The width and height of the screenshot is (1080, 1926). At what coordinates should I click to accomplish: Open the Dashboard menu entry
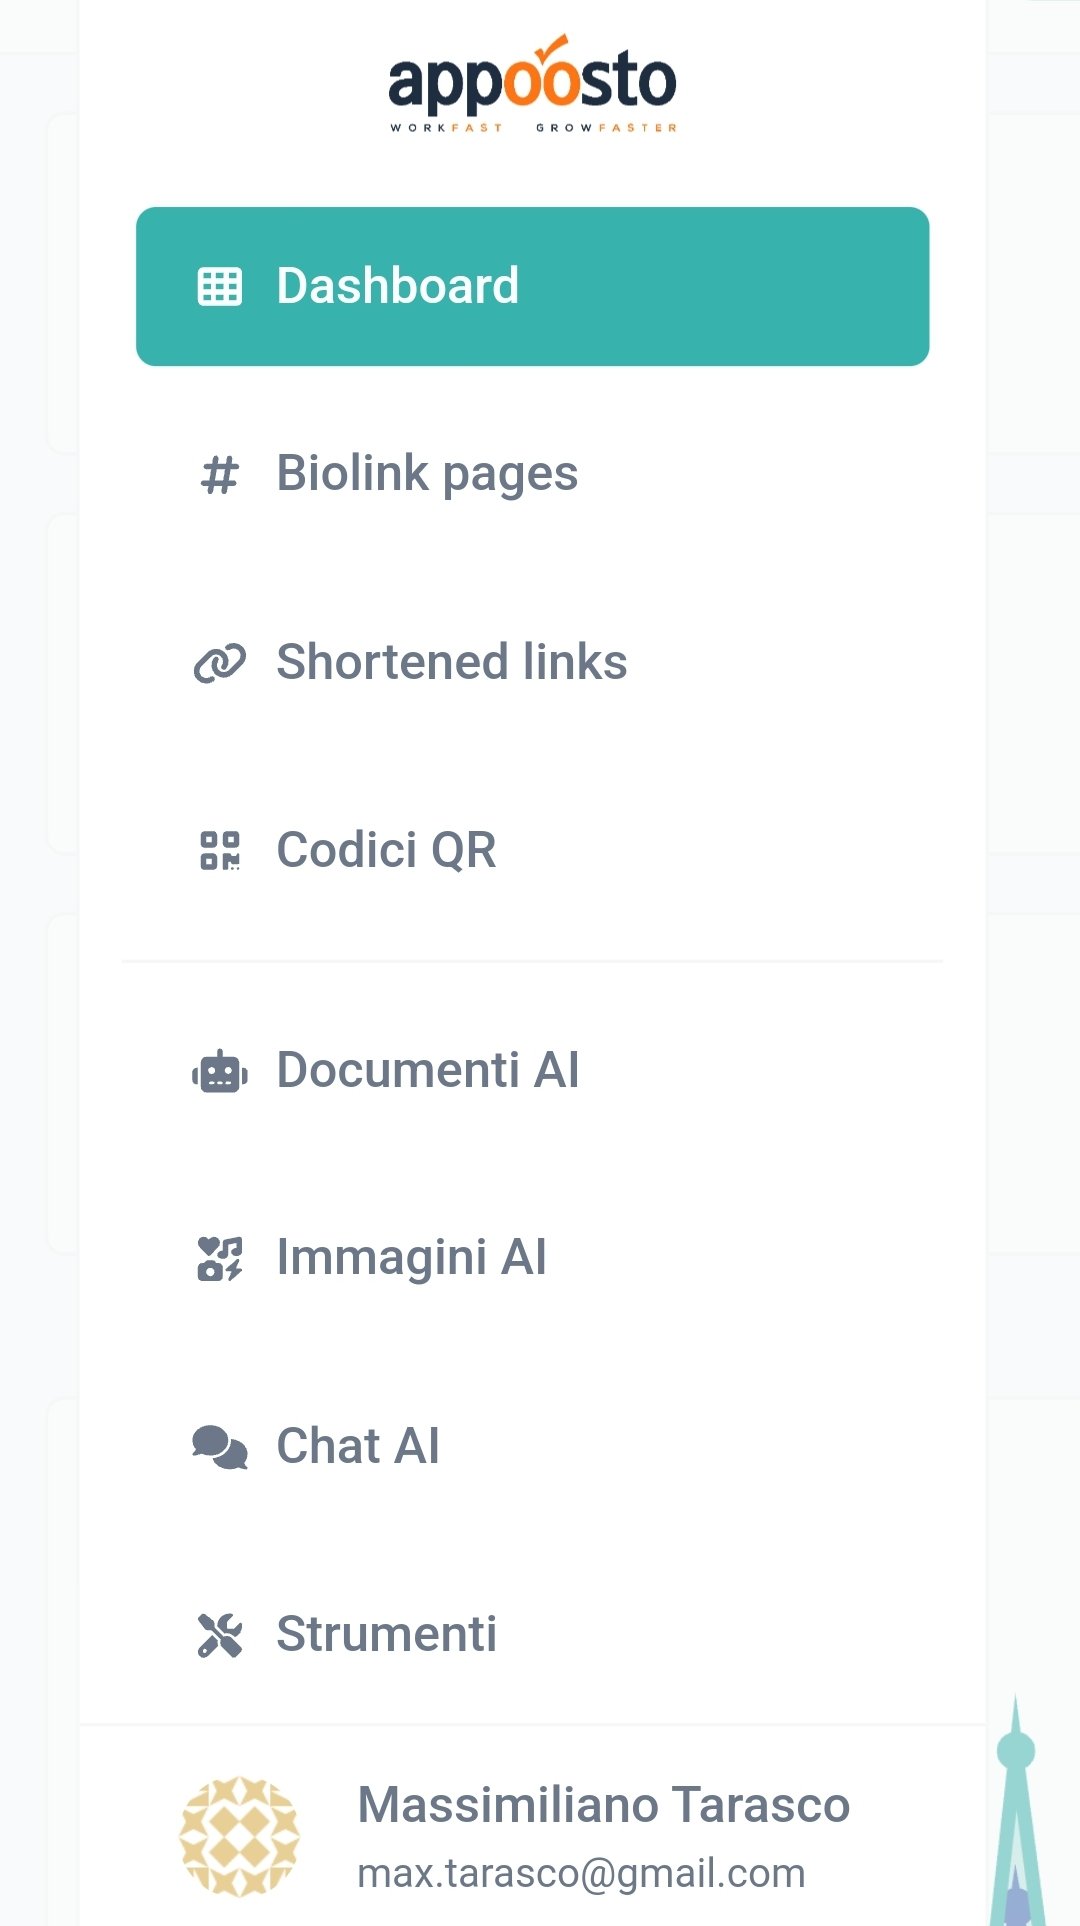click(x=397, y=286)
